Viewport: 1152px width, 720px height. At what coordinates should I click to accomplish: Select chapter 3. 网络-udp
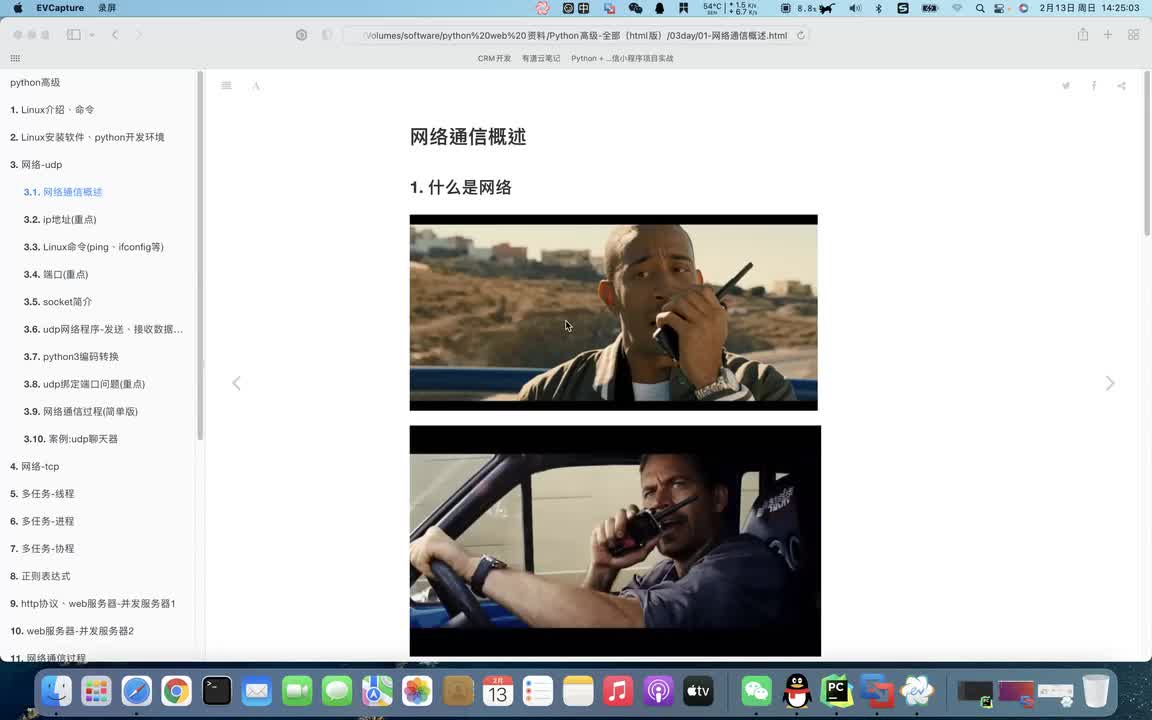point(36,165)
